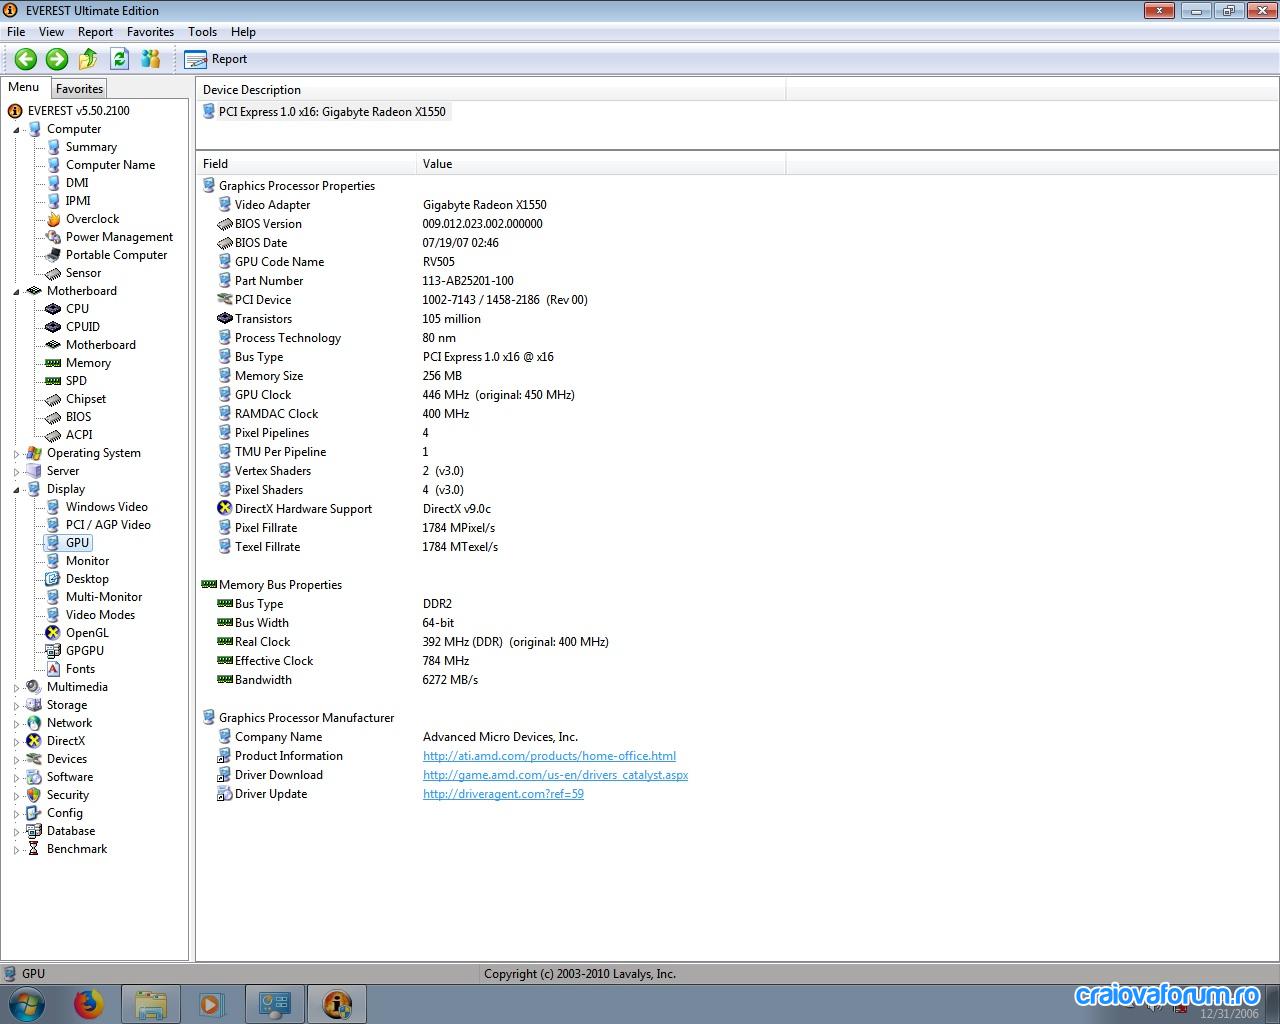Screen dimensions: 1280x1024
Task: Select the Summary tree item
Action: click(x=91, y=147)
